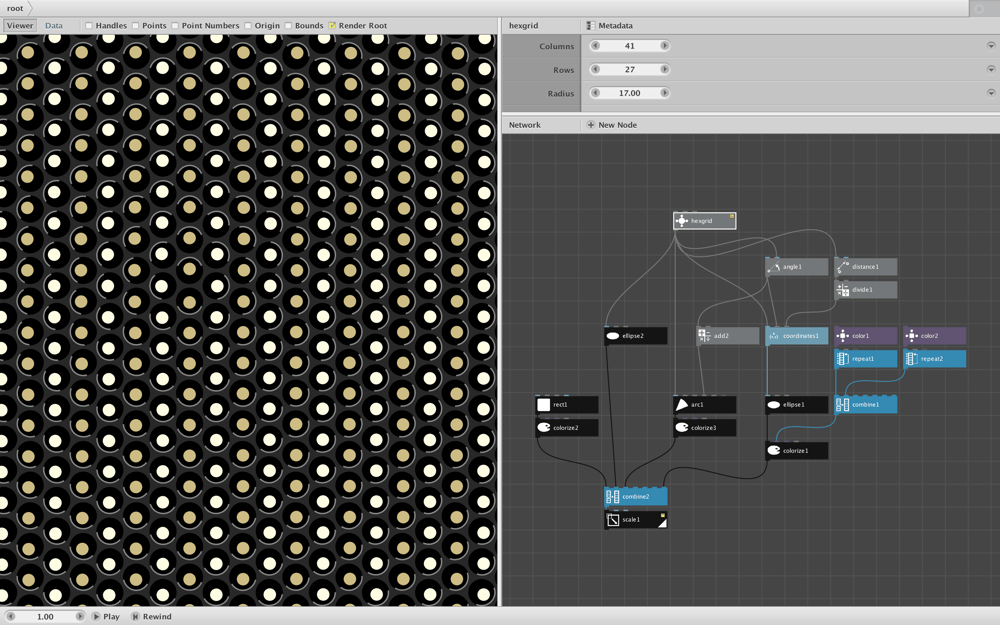Select the ellipse1 node icon
The height and width of the screenshot is (625, 1000).
(774, 405)
